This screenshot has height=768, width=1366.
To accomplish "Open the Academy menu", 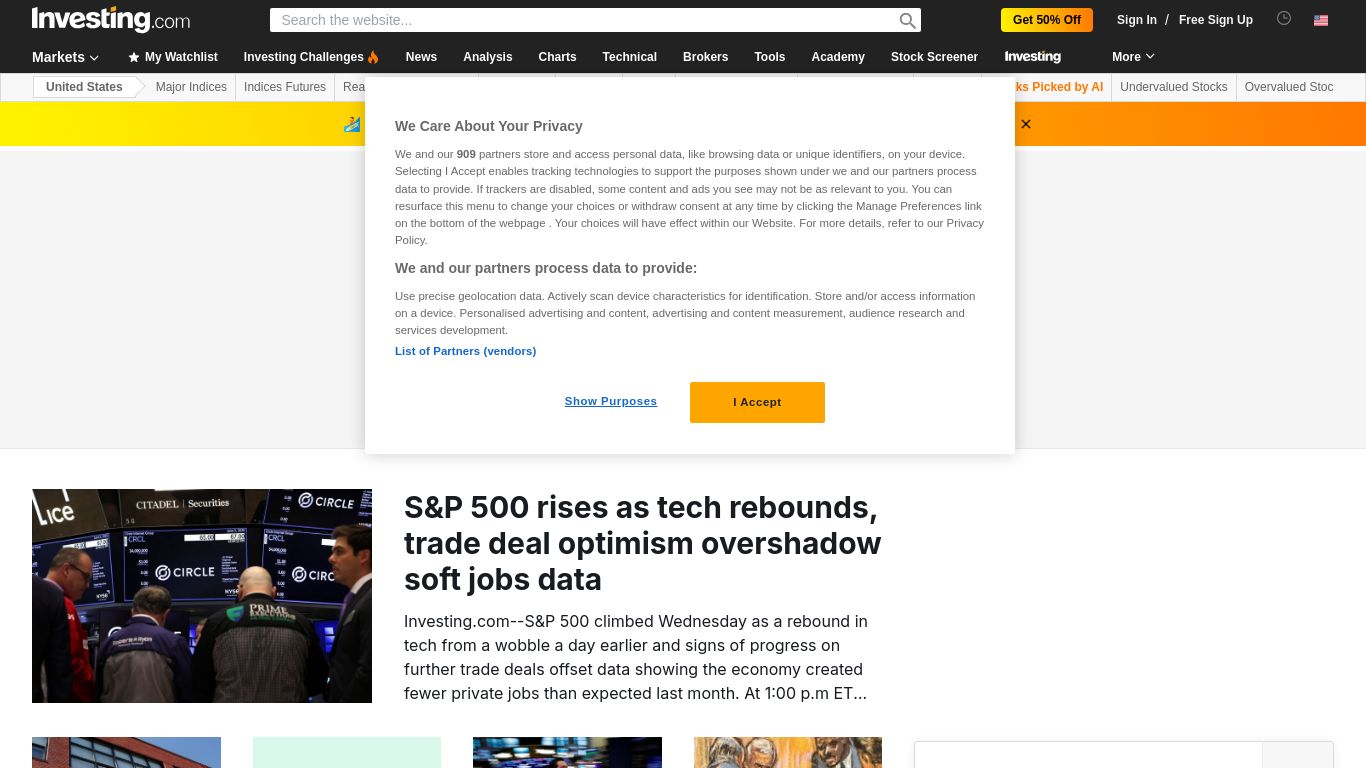I will [838, 57].
